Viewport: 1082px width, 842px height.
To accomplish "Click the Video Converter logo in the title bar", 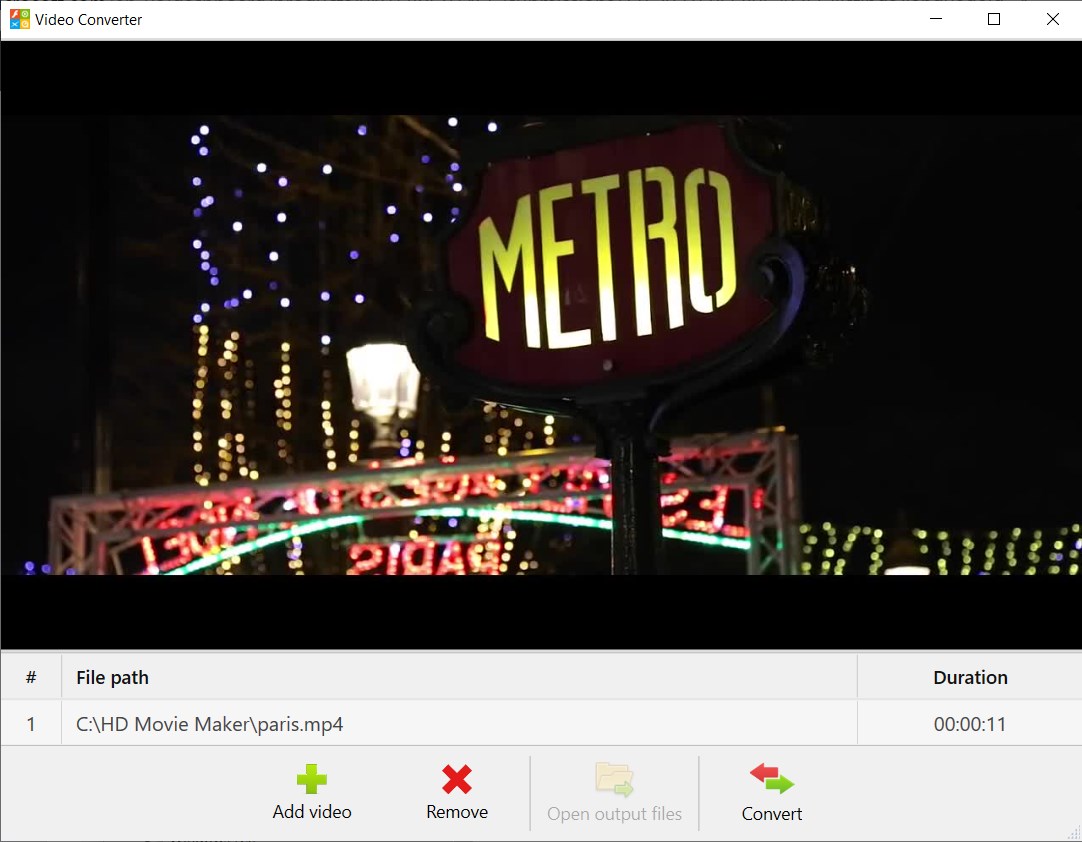I will (18, 18).
